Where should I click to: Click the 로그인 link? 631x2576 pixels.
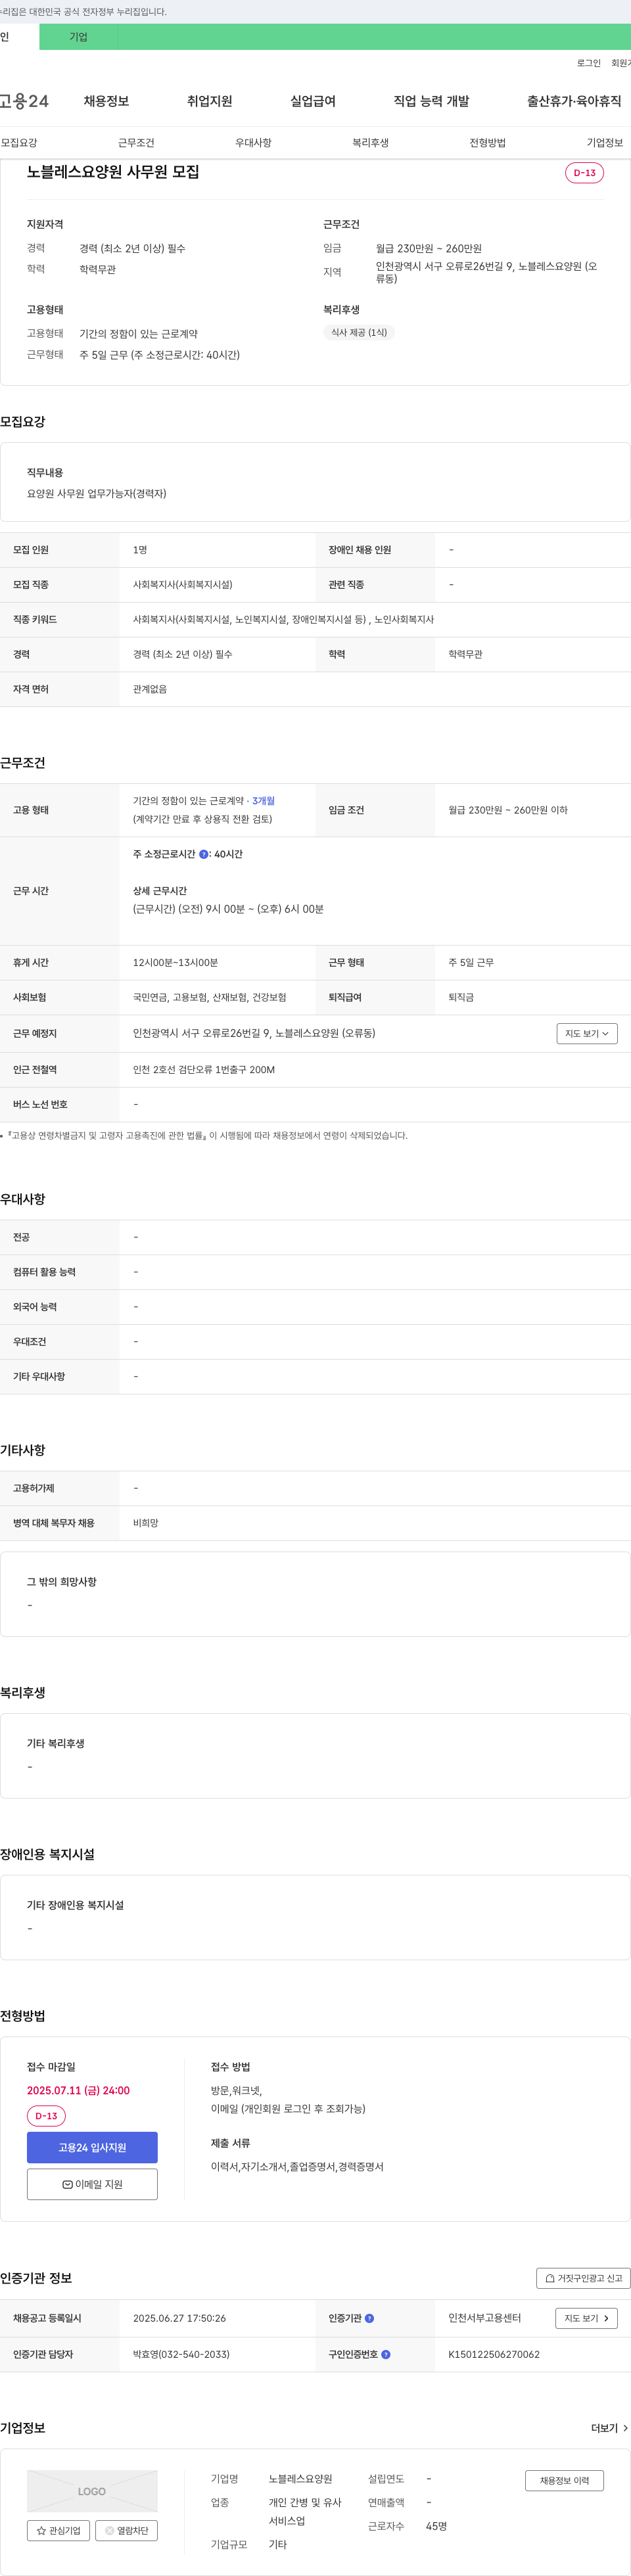coord(589,63)
